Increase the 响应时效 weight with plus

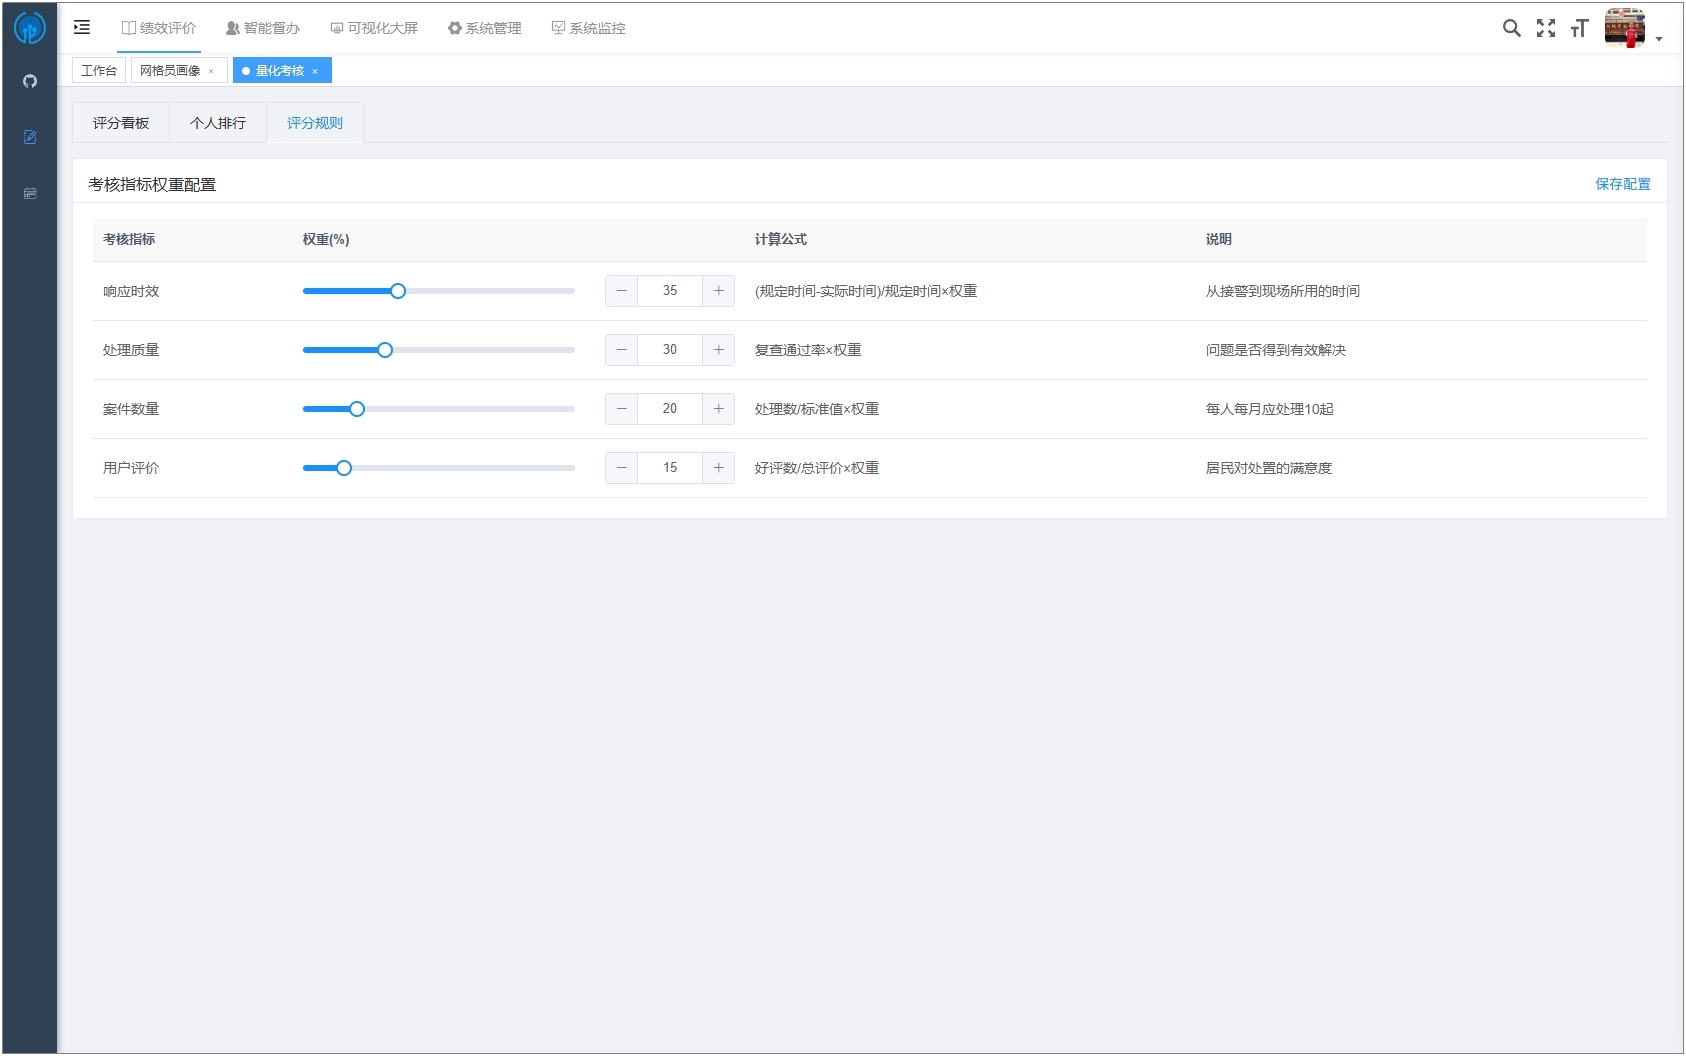tap(718, 291)
